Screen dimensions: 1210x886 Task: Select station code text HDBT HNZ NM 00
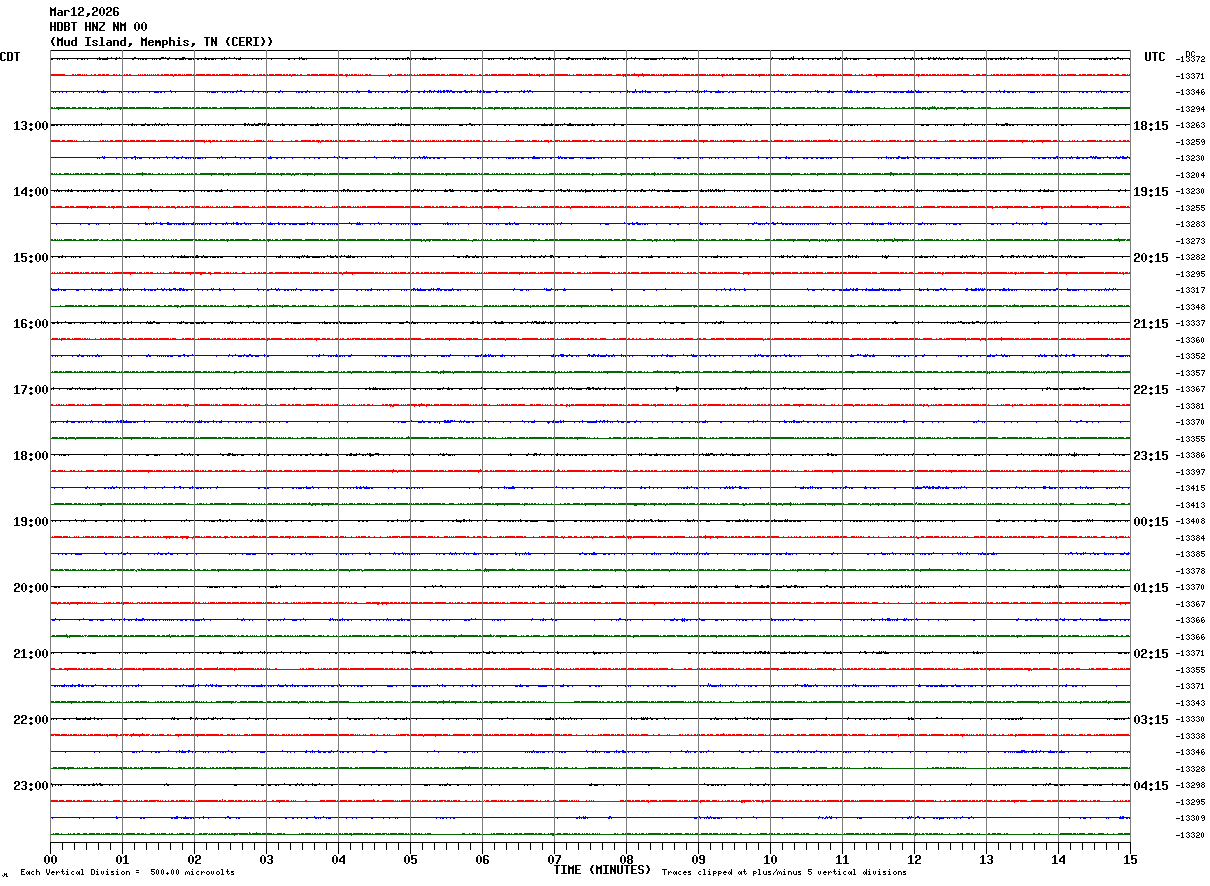click(x=98, y=27)
